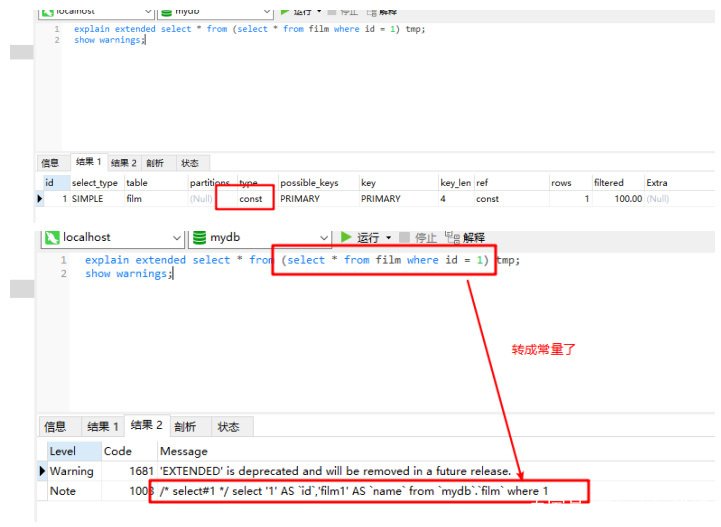
Task: Open the localhost connection dropdown
Action: [x=177, y=238]
